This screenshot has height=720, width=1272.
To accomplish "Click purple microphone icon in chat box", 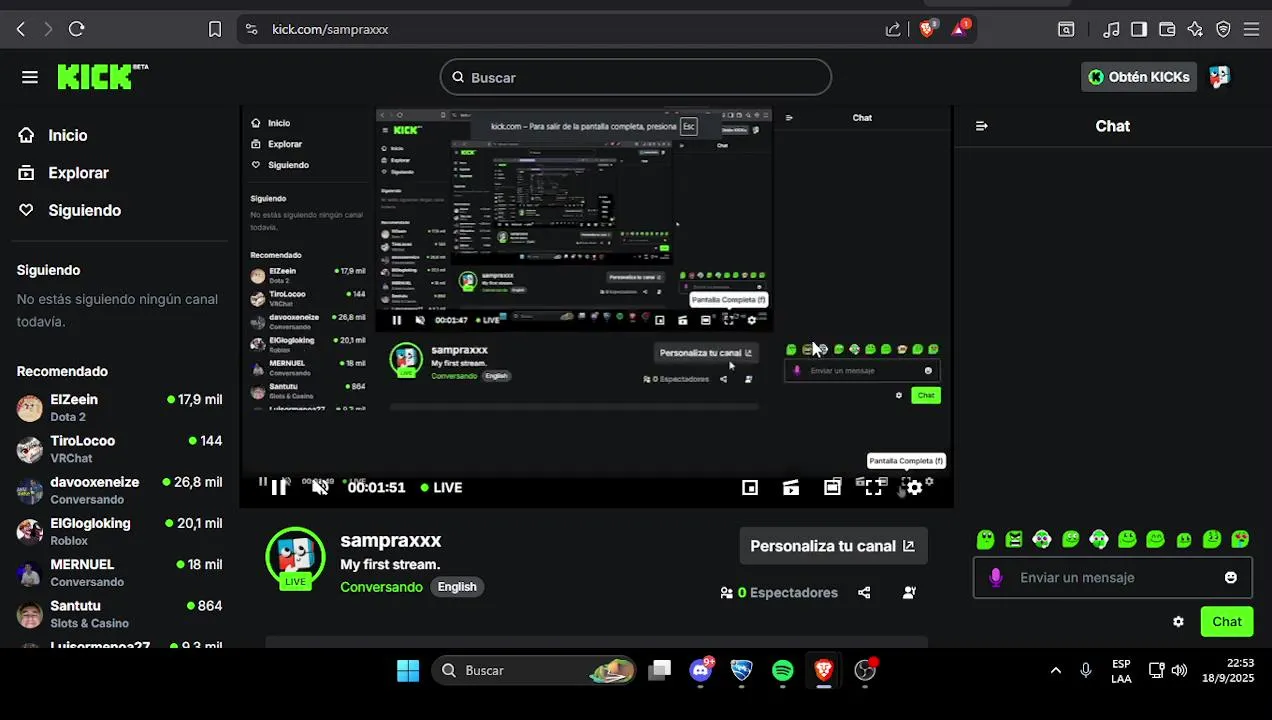I will [995, 578].
